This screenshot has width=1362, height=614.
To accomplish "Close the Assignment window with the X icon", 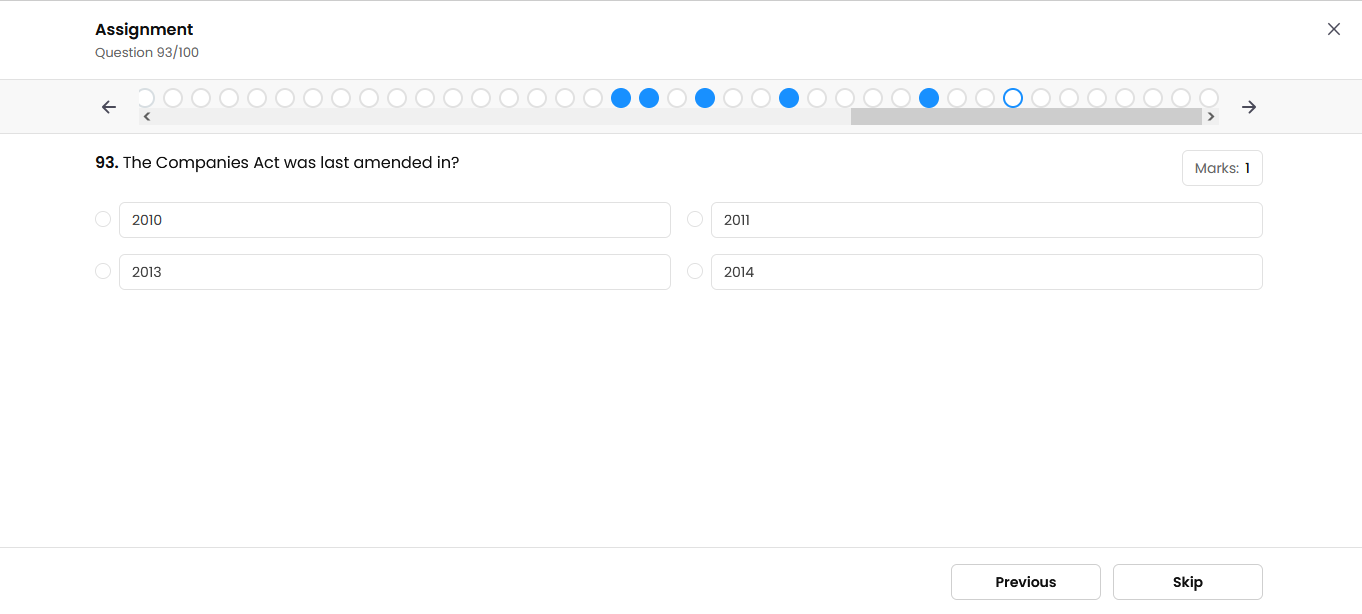I will click(1333, 29).
